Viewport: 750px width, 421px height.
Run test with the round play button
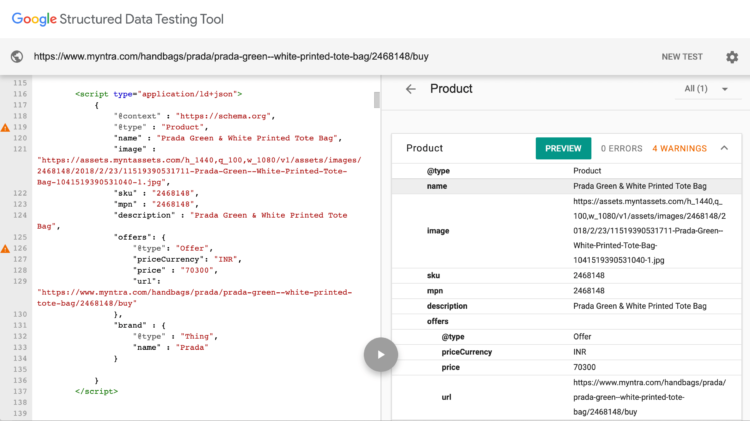(x=381, y=355)
